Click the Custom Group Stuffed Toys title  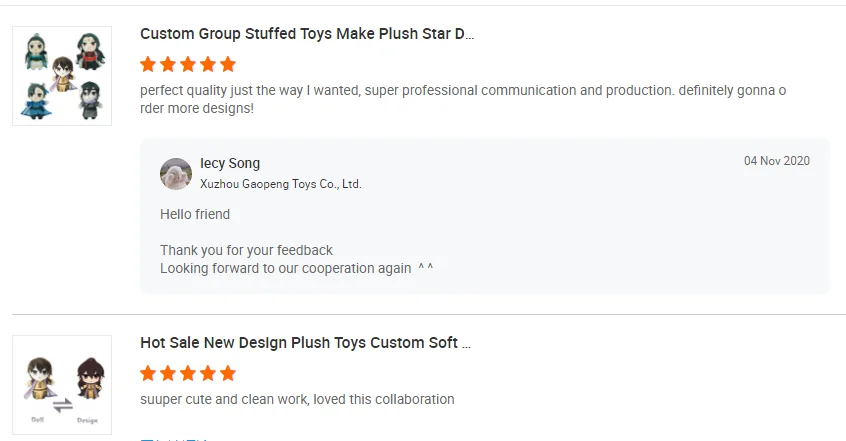click(306, 34)
